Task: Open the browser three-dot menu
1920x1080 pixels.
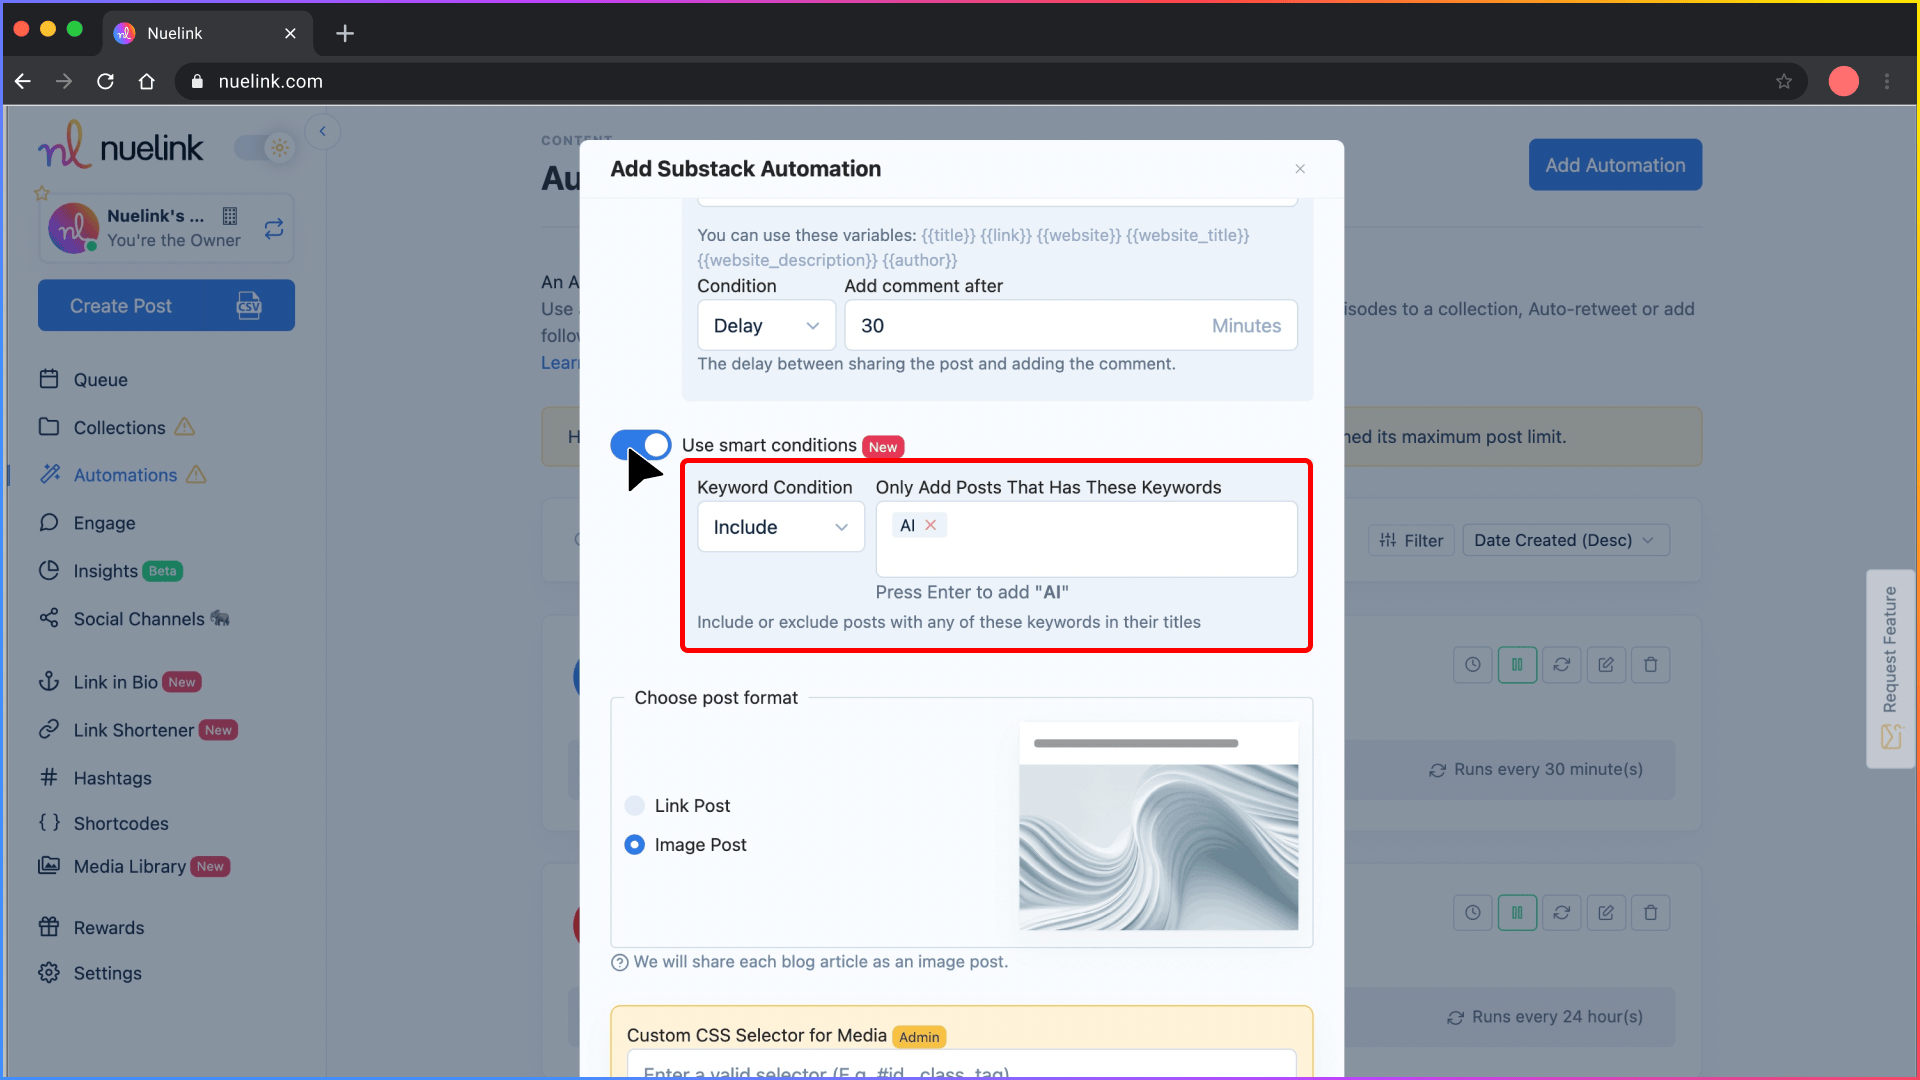Action: [1887, 81]
